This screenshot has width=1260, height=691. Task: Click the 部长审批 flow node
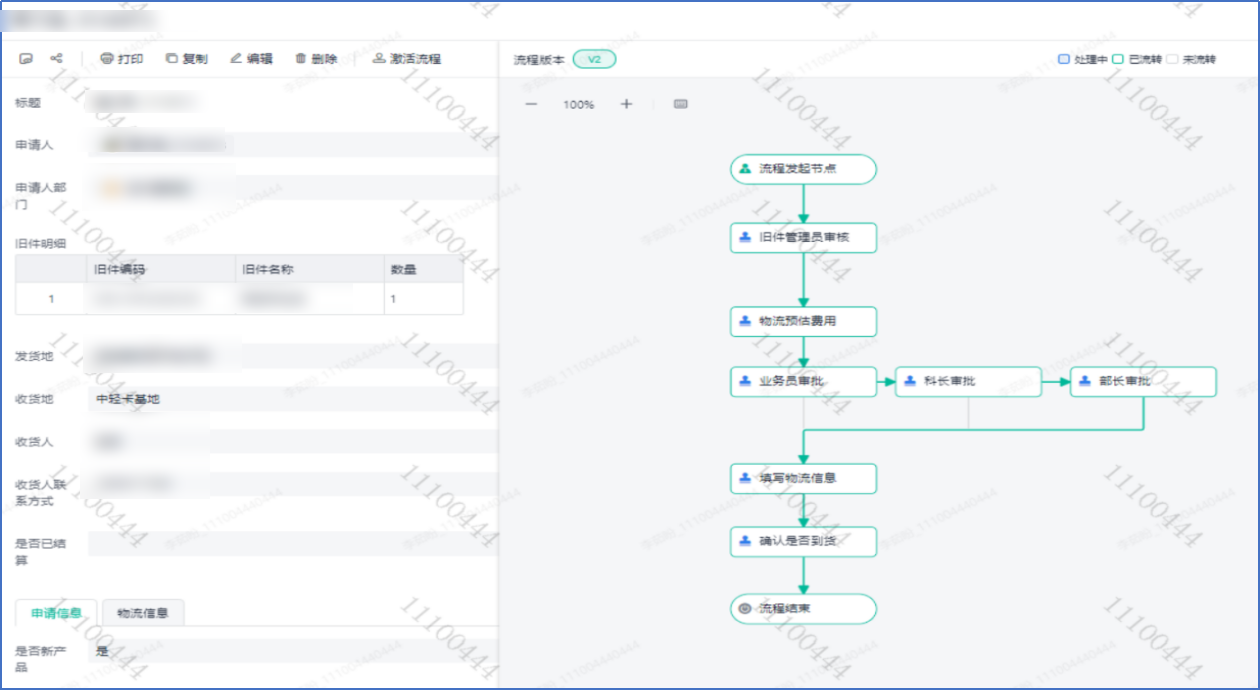point(1143,381)
